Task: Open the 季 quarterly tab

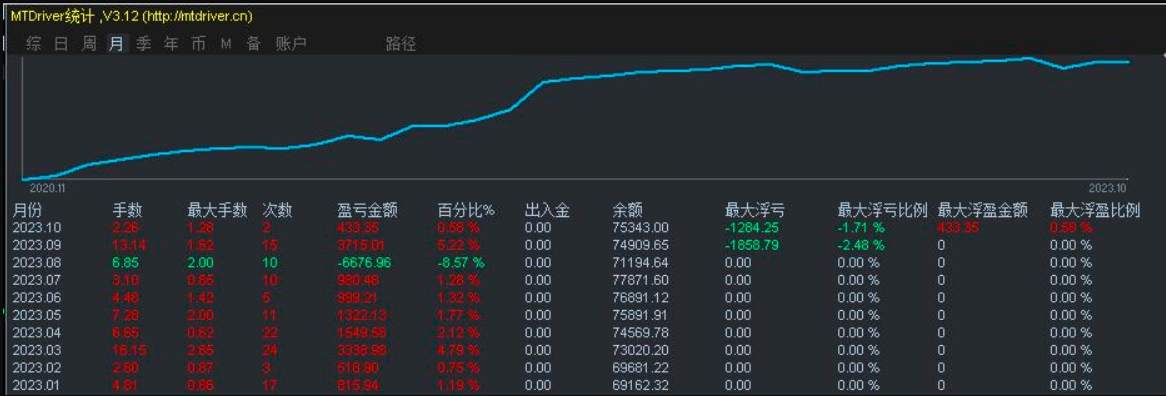Action: pos(144,44)
